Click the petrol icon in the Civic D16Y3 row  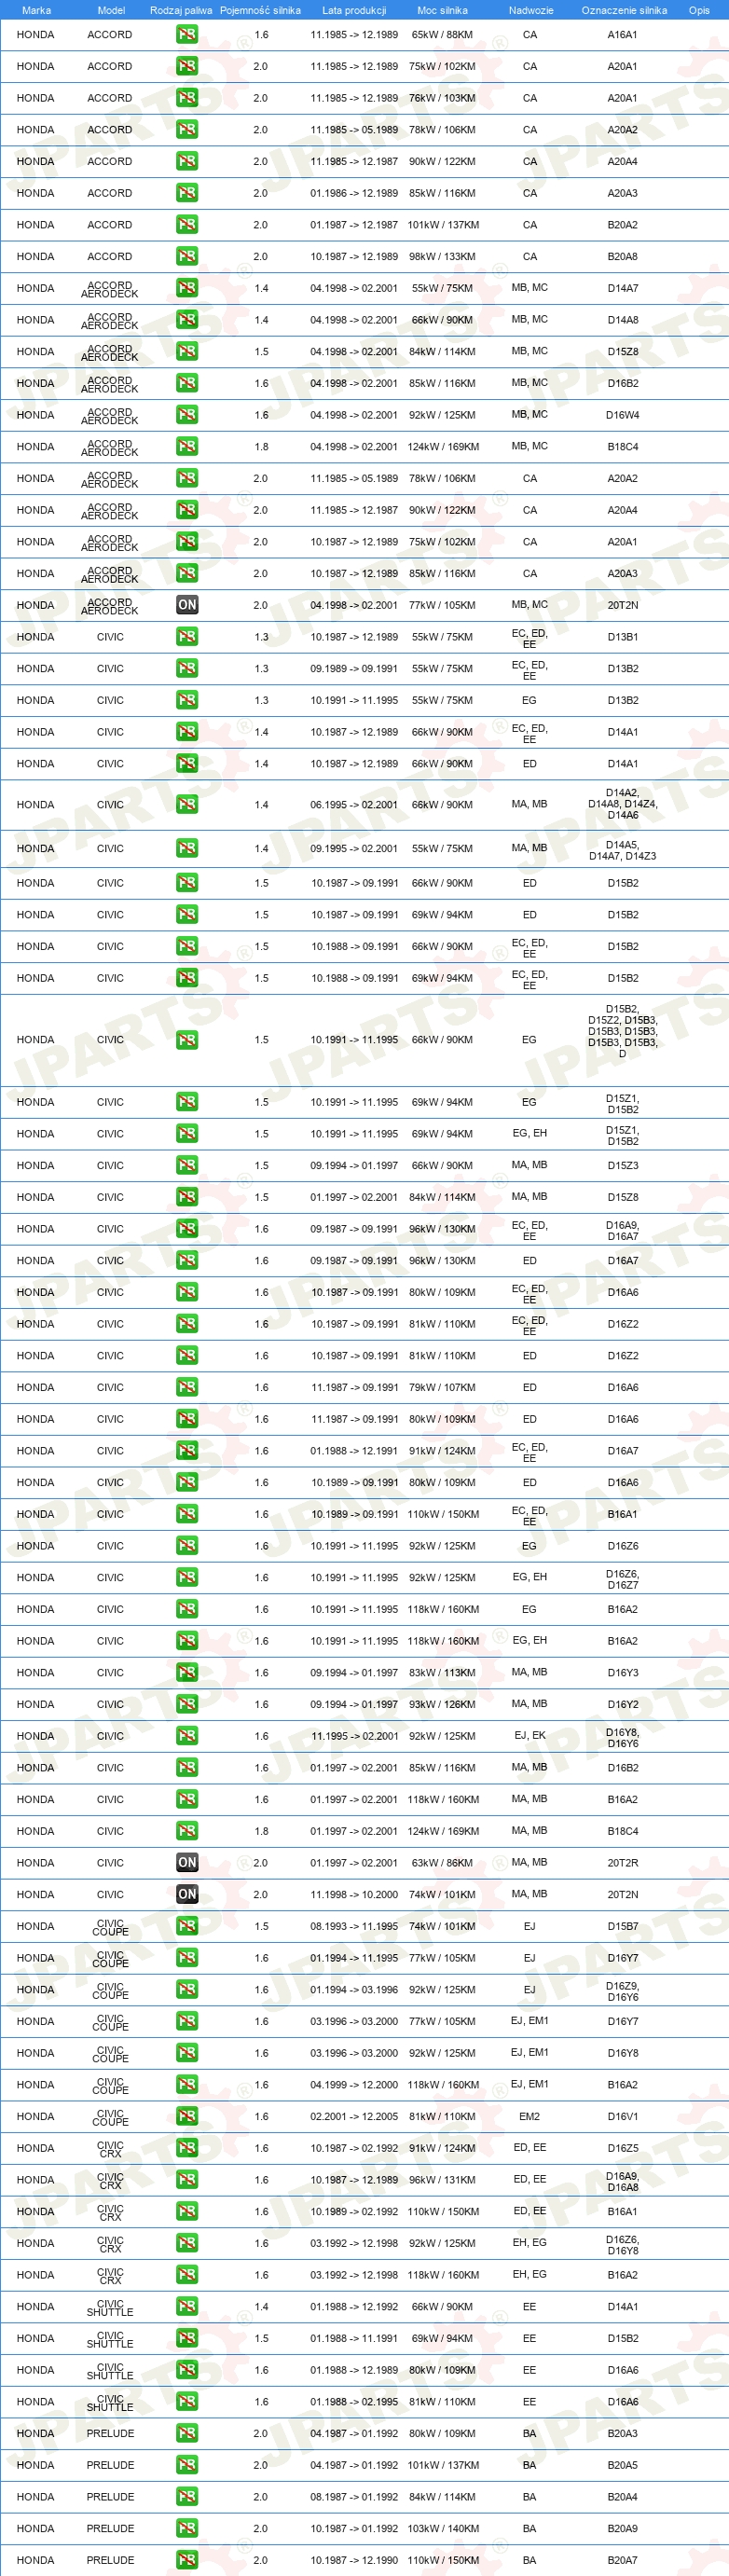[187, 1672]
